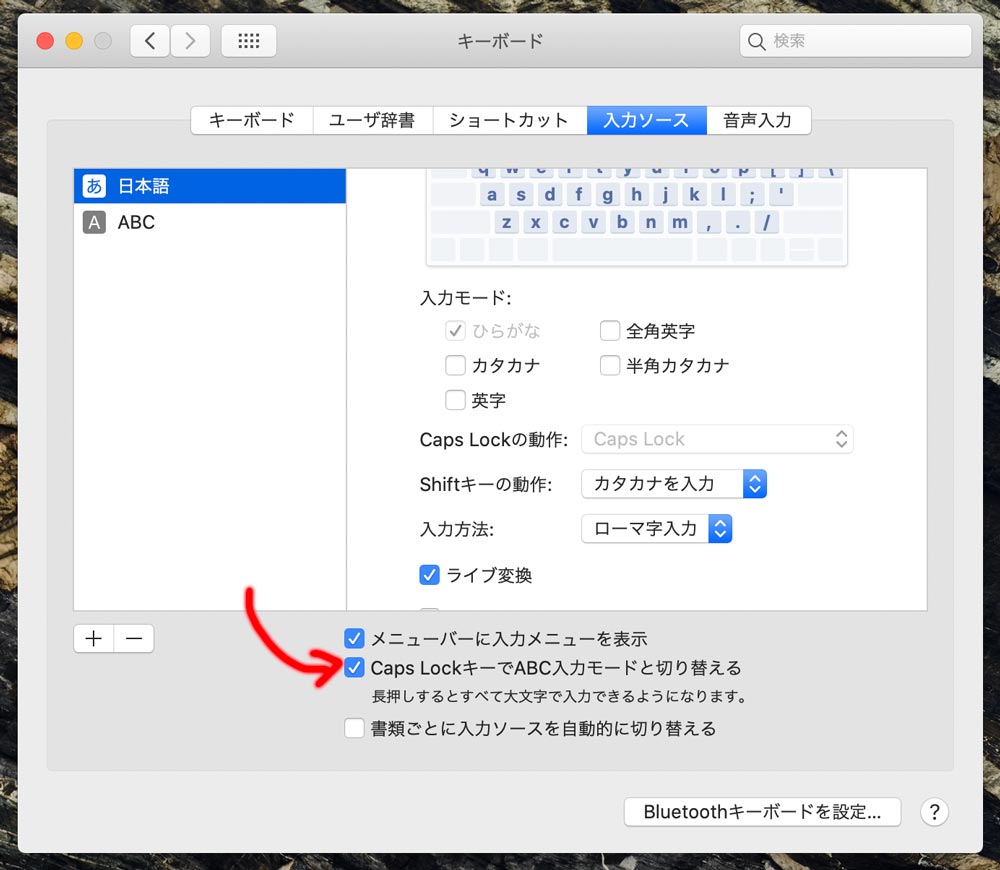The width and height of the screenshot is (1000, 870).
Task: Click Bluetoothキーボードを設定… button
Action: tap(762, 812)
